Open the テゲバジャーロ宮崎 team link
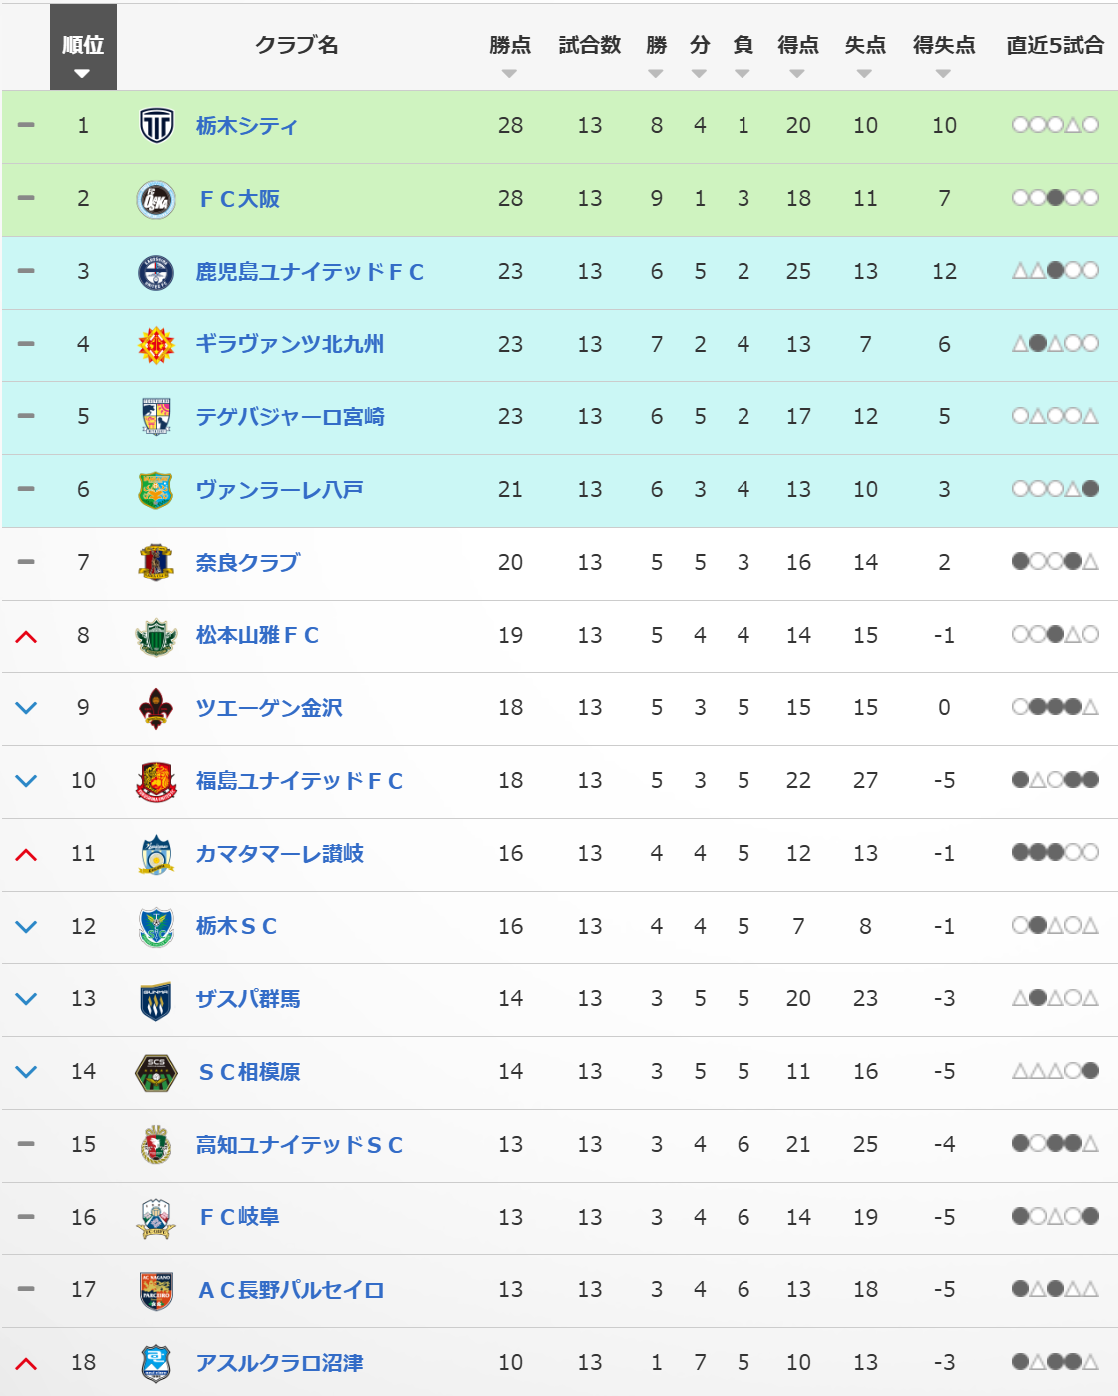 (290, 417)
